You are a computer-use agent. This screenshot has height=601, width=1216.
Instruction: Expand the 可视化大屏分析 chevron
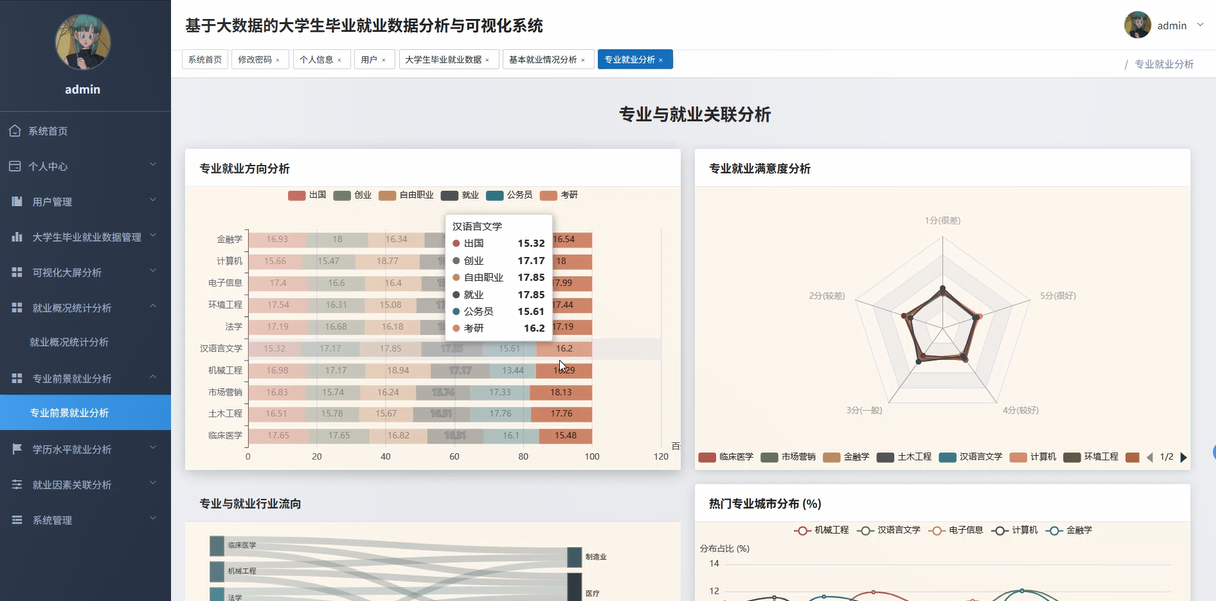click(153, 271)
